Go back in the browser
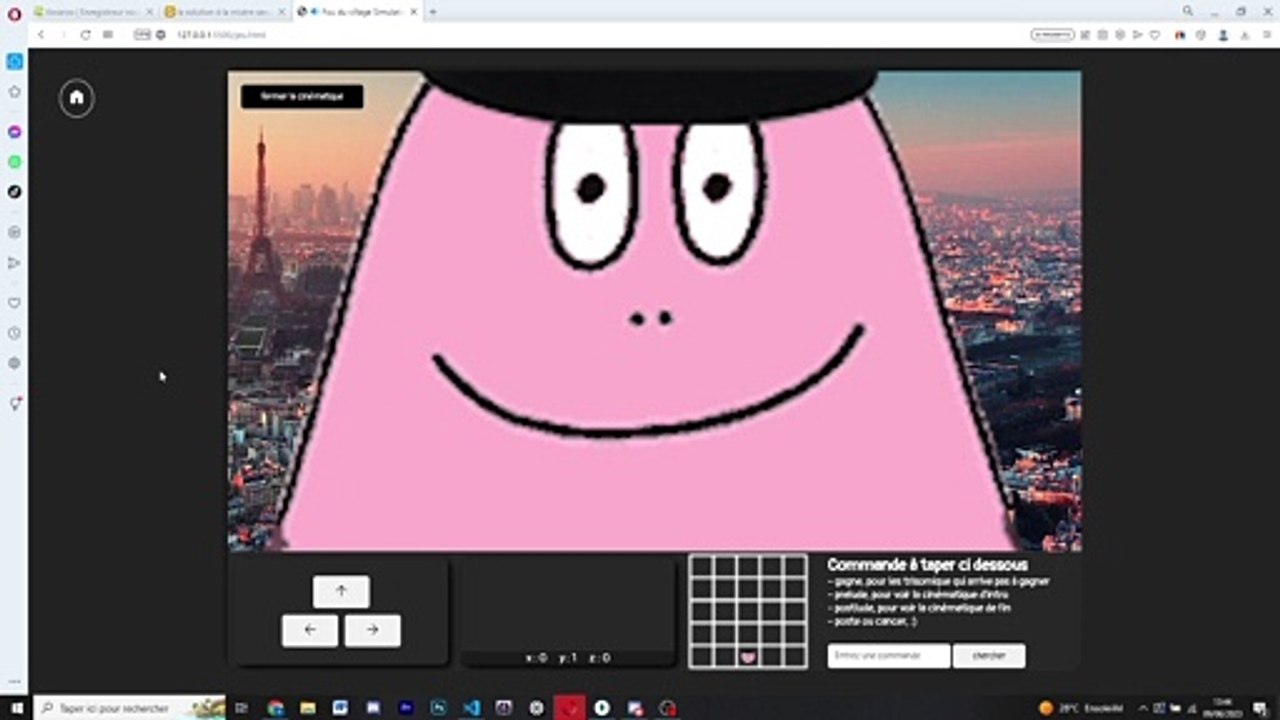1280x720 pixels. pyautogui.click(x=41, y=34)
